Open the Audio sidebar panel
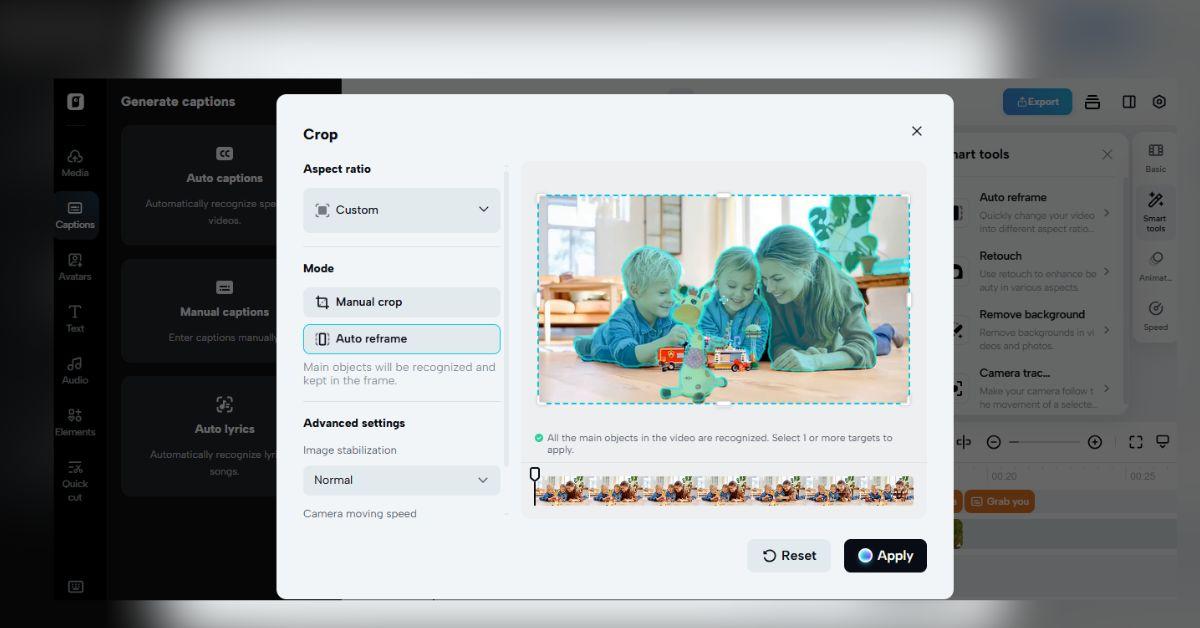The height and width of the screenshot is (628, 1200). [75, 370]
